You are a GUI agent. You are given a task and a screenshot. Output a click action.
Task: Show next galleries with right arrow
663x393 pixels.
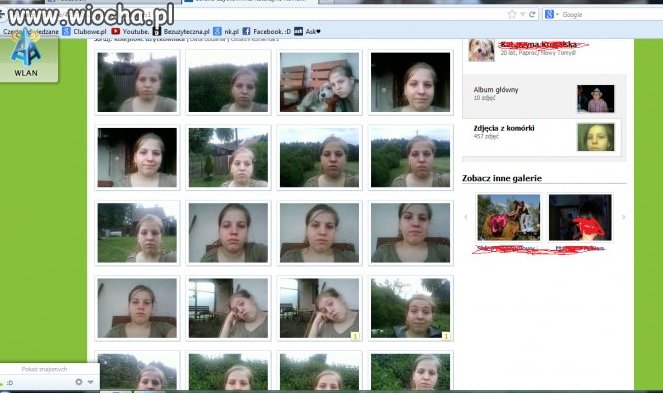tap(623, 217)
